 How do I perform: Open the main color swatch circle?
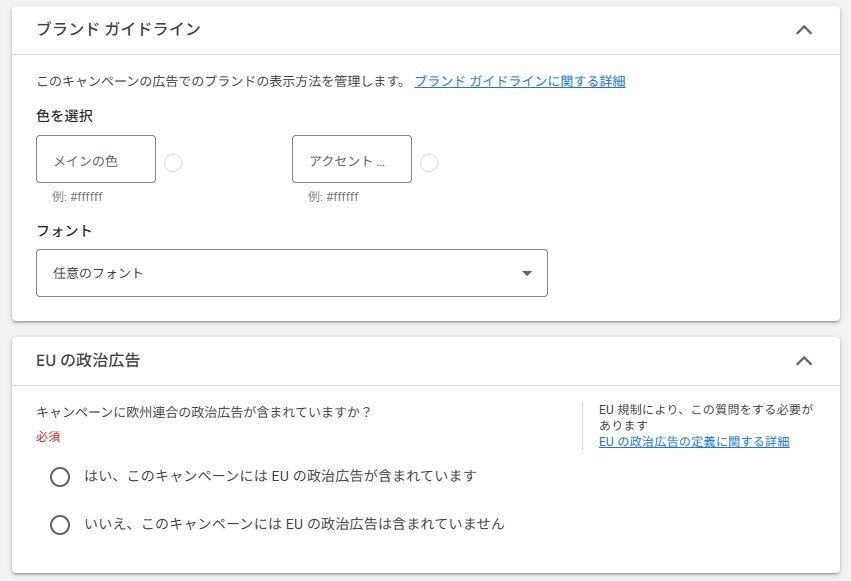coord(173,163)
